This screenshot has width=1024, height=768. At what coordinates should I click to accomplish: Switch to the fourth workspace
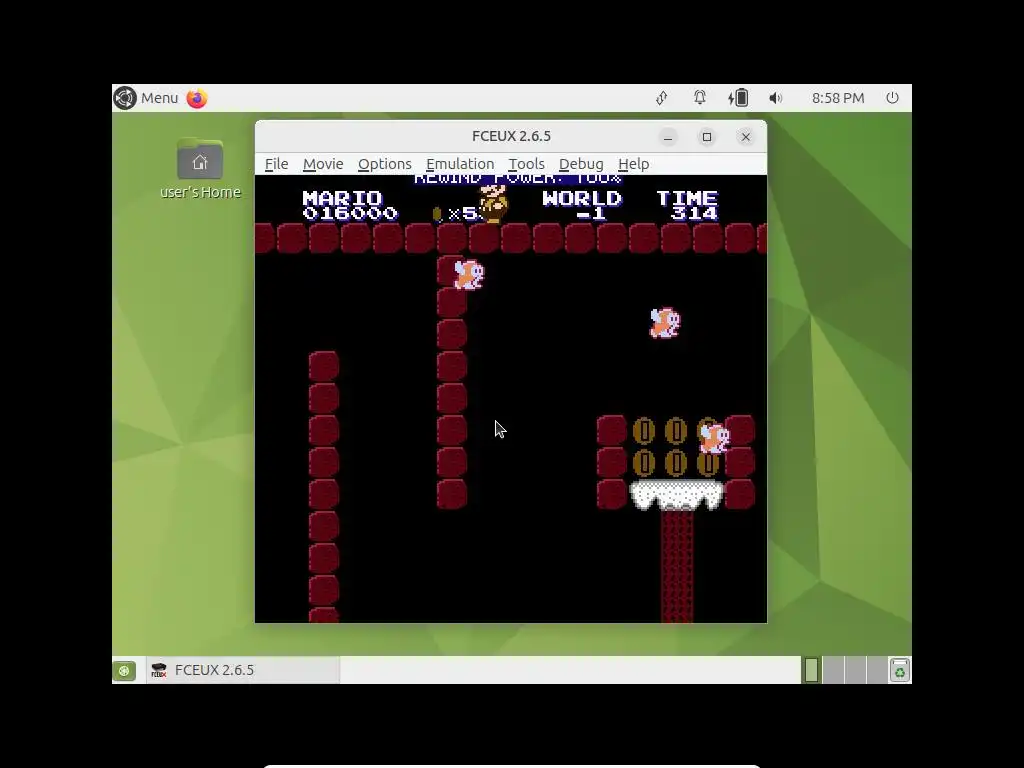876,670
